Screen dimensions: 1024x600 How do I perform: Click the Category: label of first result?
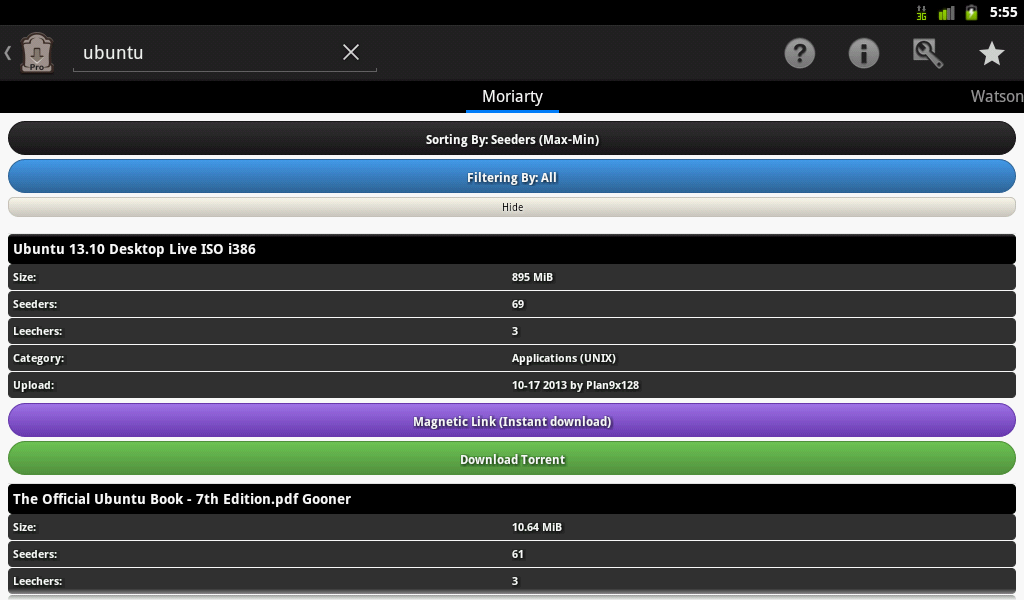(39, 358)
